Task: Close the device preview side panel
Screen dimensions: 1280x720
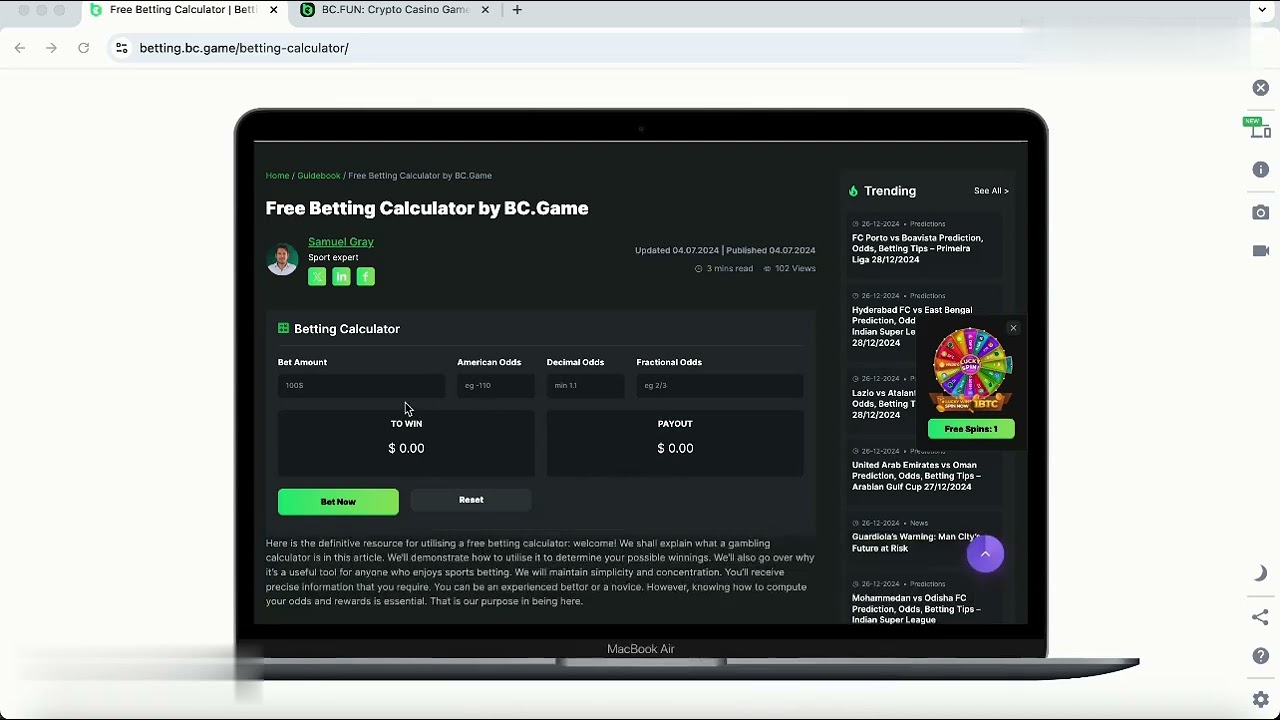Action: coord(1261,88)
